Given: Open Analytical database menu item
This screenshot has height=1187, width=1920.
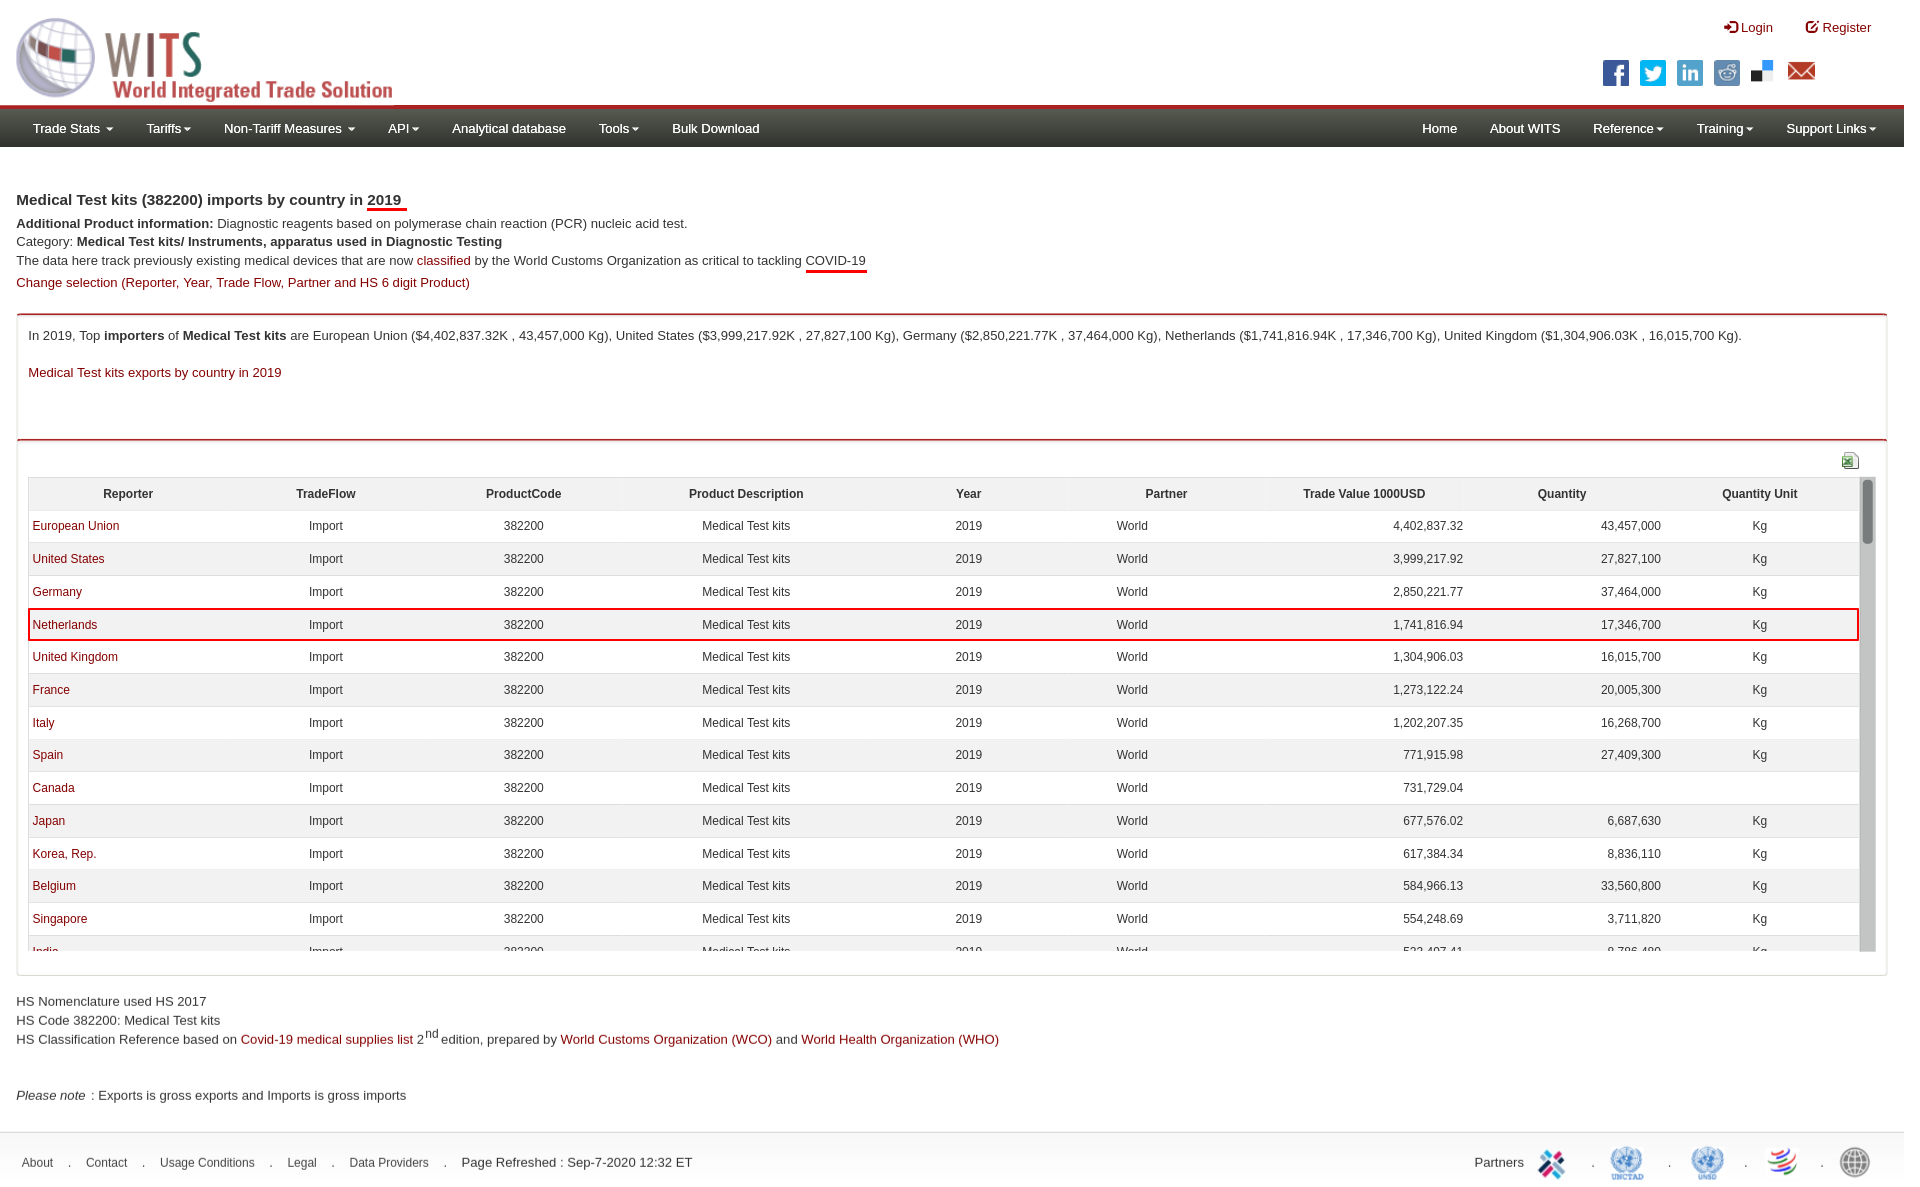Looking at the screenshot, I should tap(508, 129).
